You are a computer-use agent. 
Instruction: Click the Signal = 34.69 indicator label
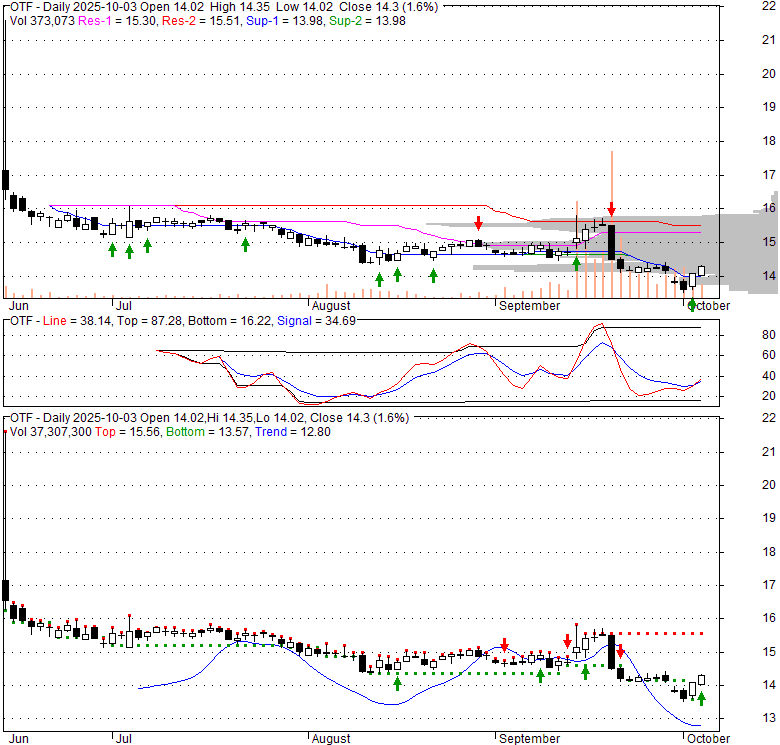[x=316, y=321]
